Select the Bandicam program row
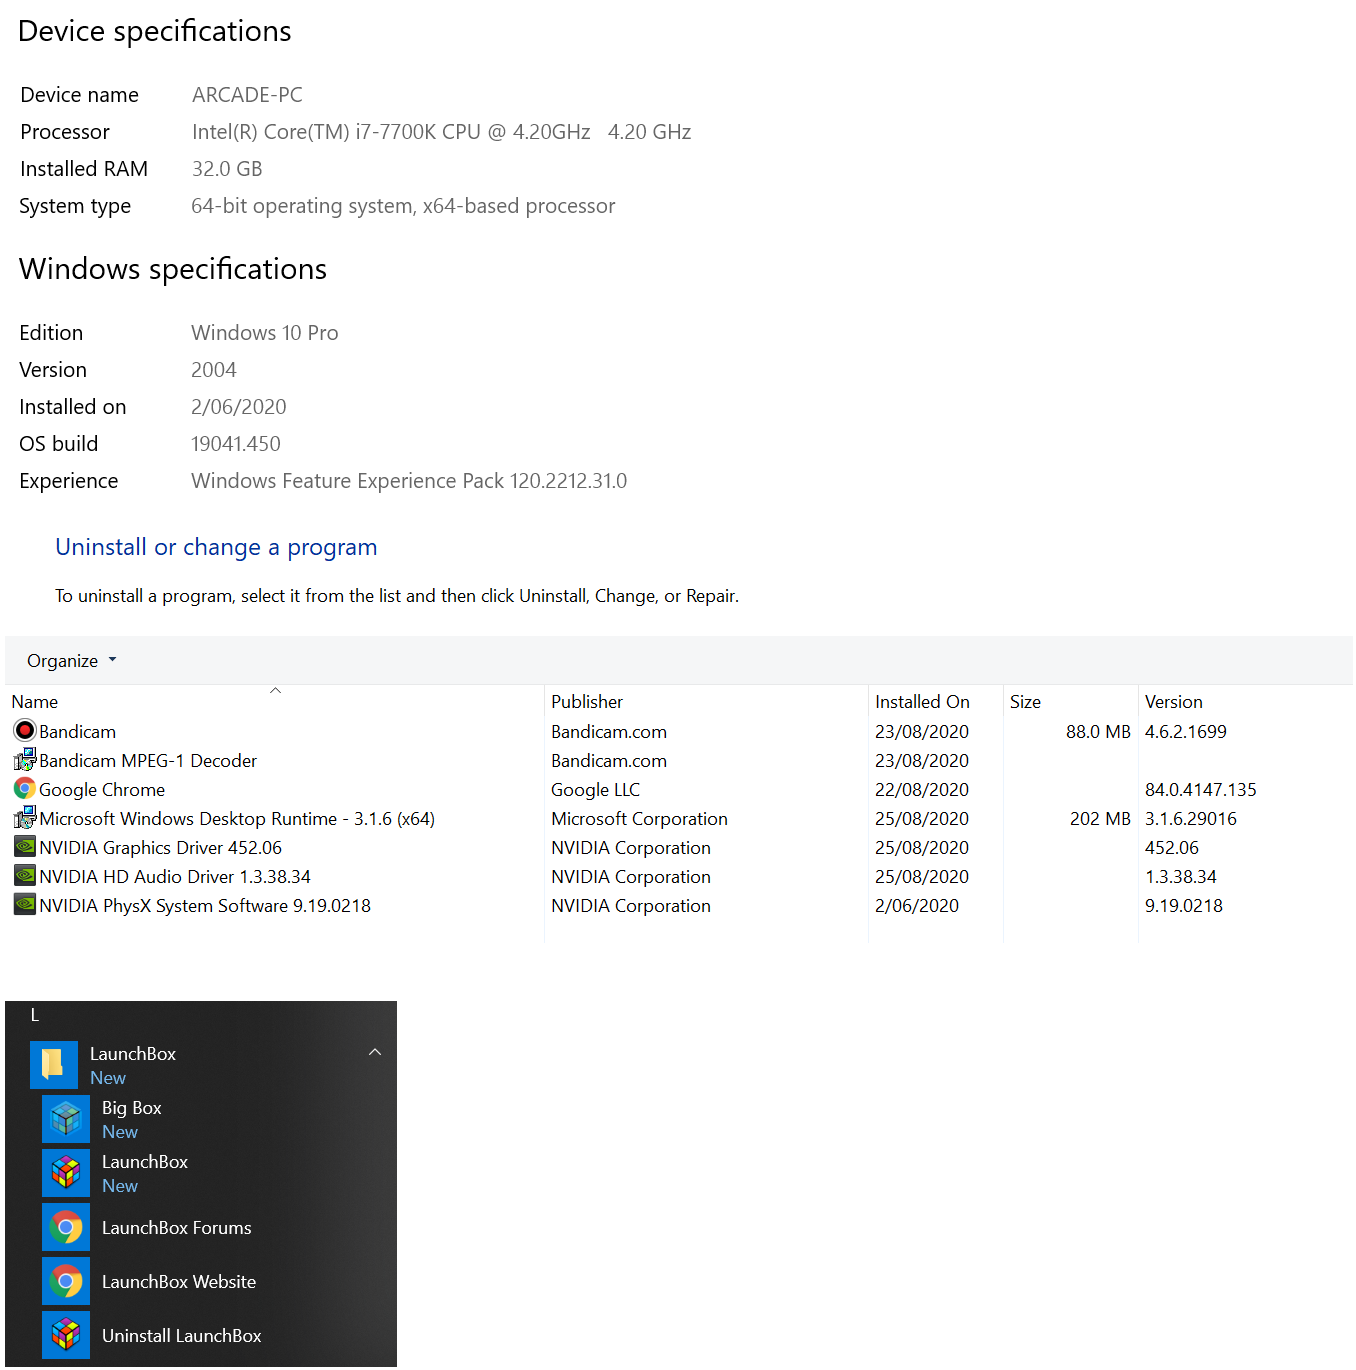The width and height of the screenshot is (1356, 1370). click(679, 731)
